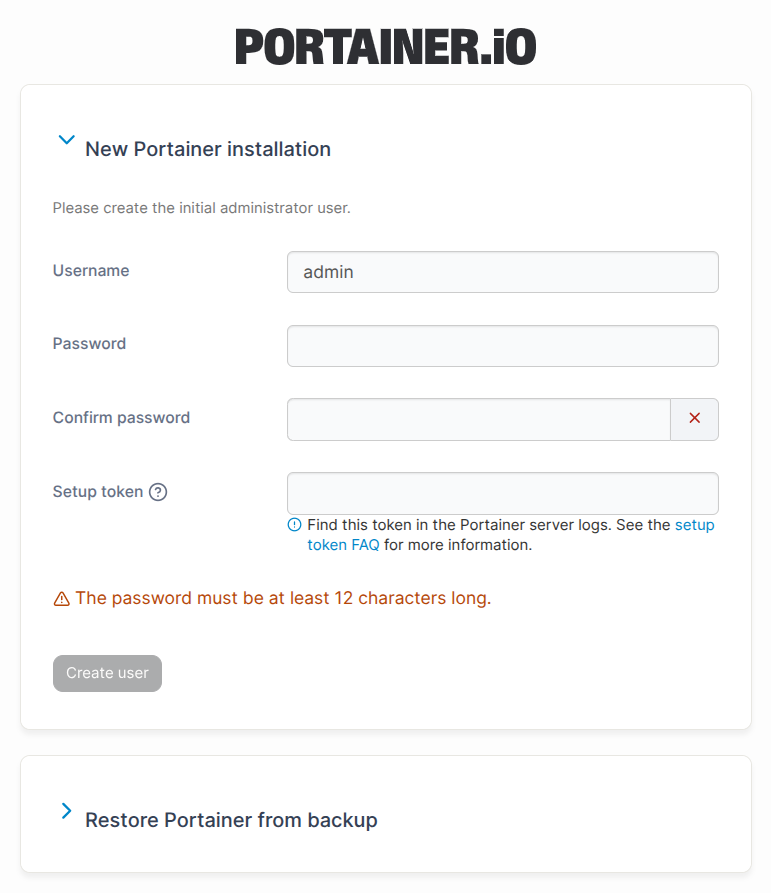Click the Password label
This screenshot has width=771, height=893.
click(89, 344)
